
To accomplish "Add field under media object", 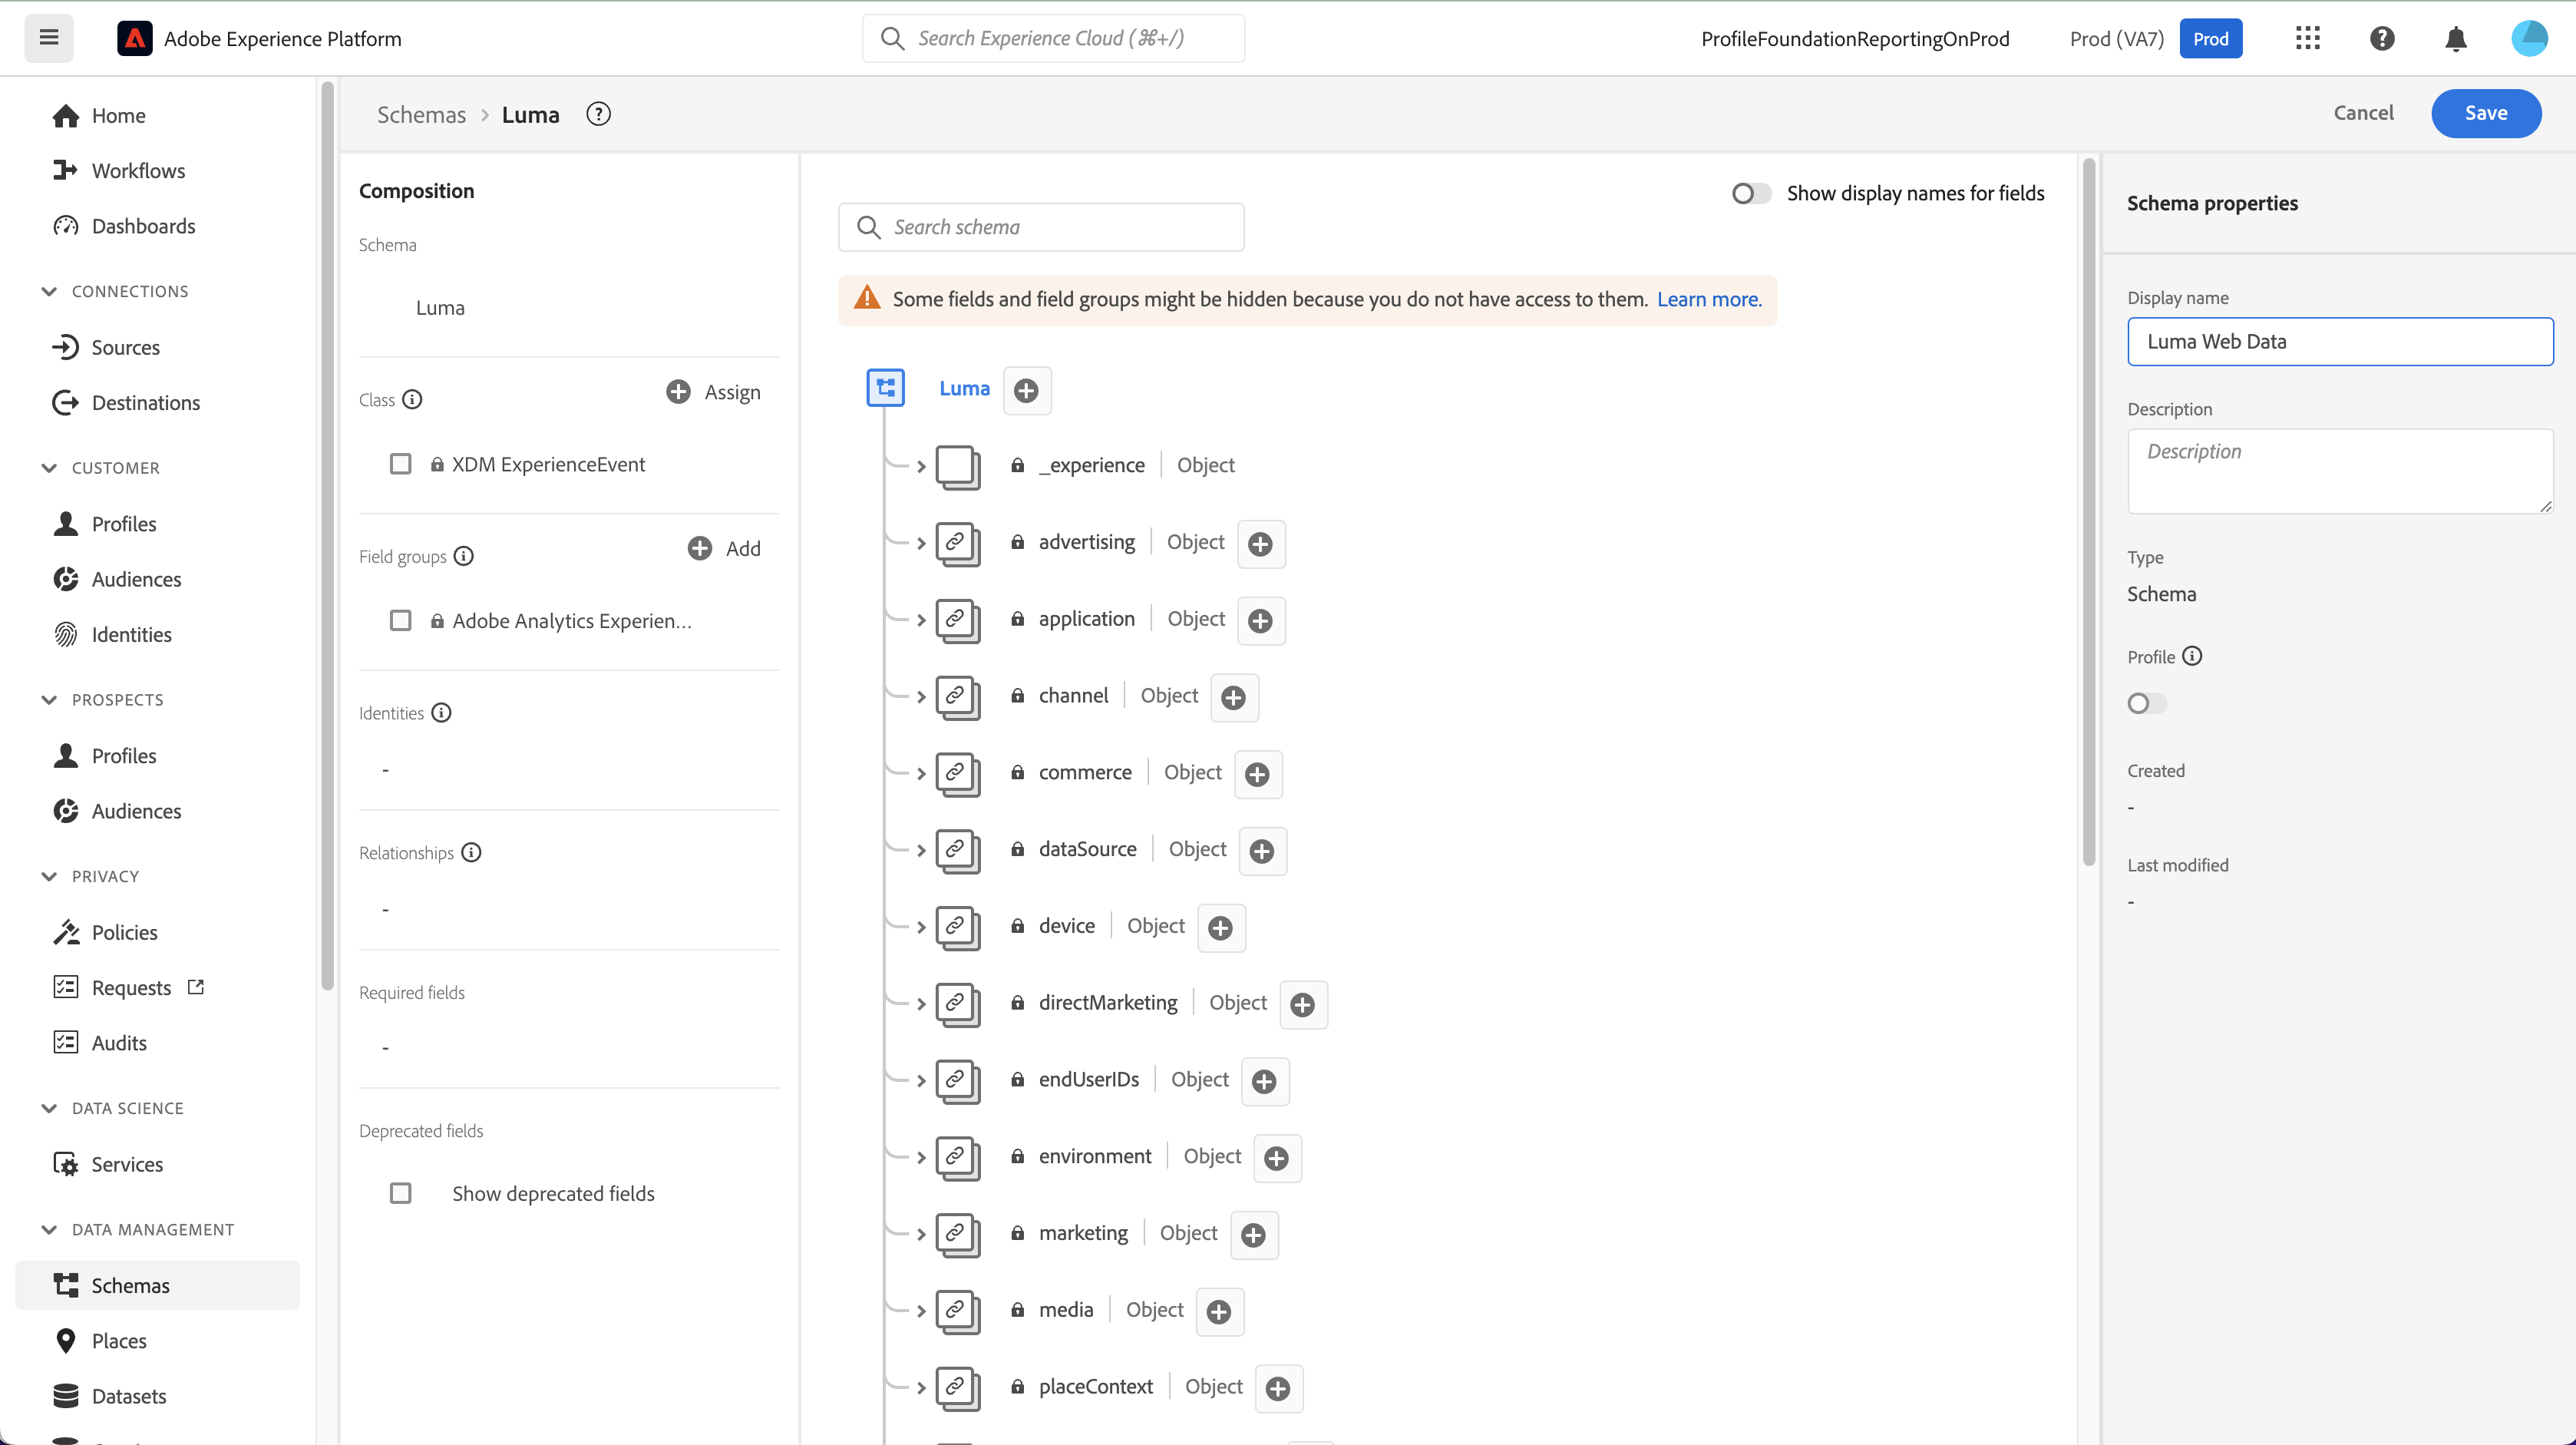I will click(1219, 1312).
